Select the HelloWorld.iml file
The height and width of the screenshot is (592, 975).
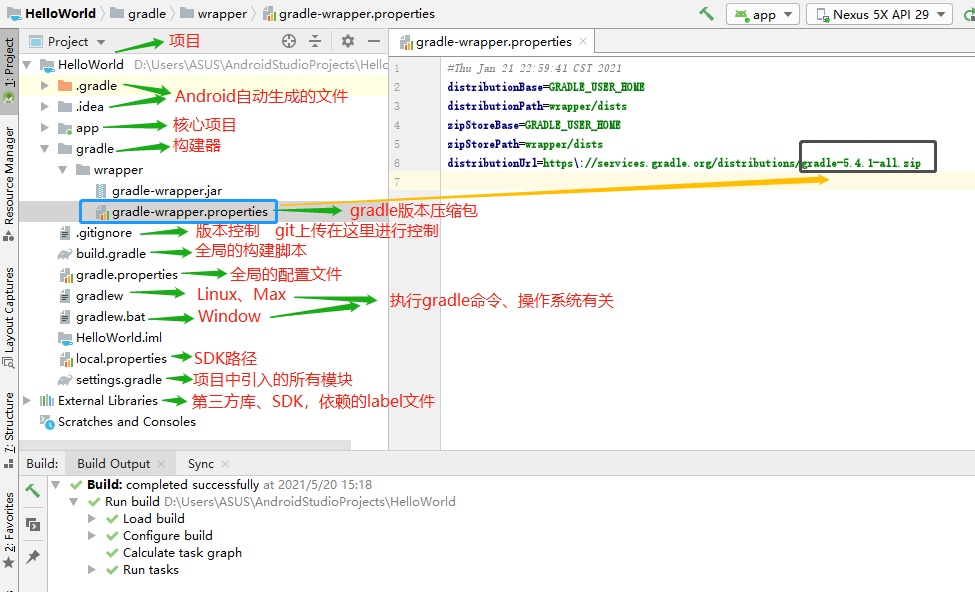(110, 338)
